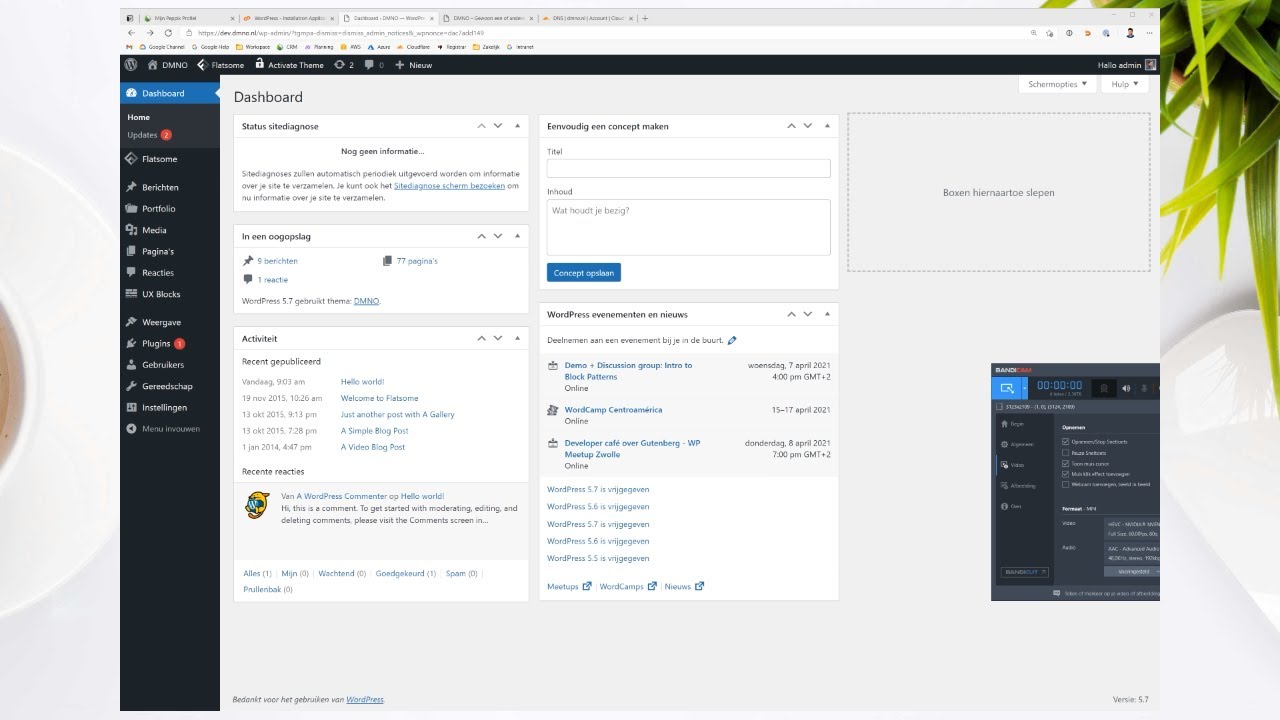Collapse sidebar with Menu invouwen
The width and height of the screenshot is (1280, 720).
click(170, 429)
